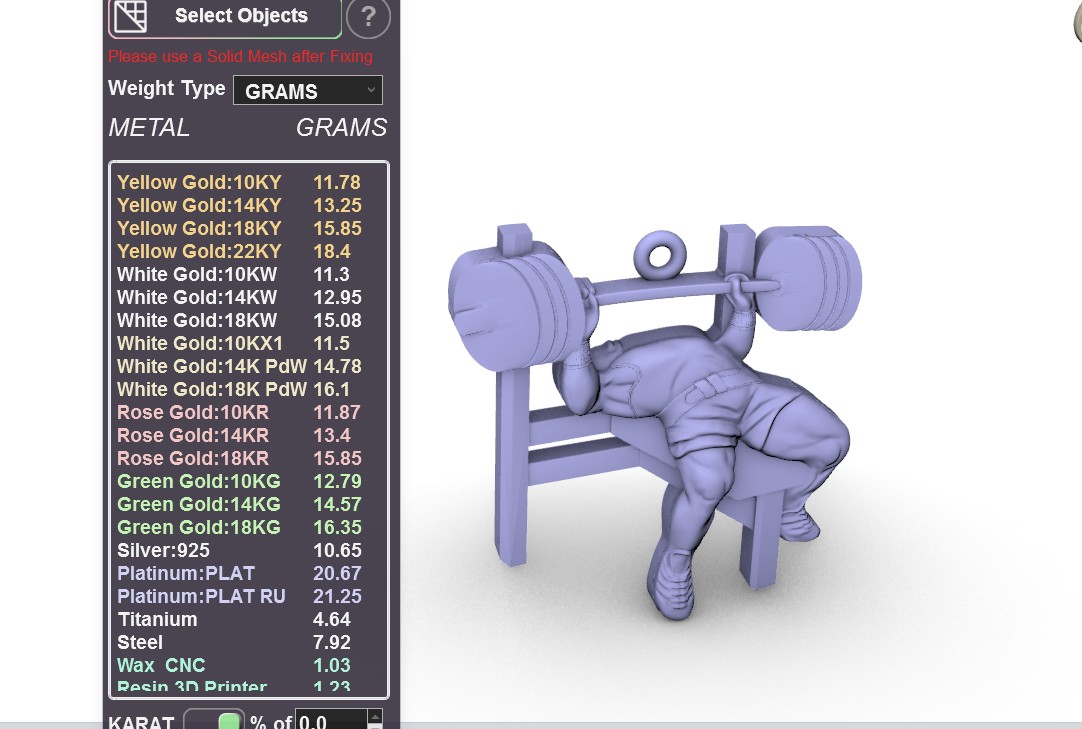Image resolution: width=1082 pixels, height=729 pixels.
Task: Increase the percent value with up arrow
Action: pos(375,715)
